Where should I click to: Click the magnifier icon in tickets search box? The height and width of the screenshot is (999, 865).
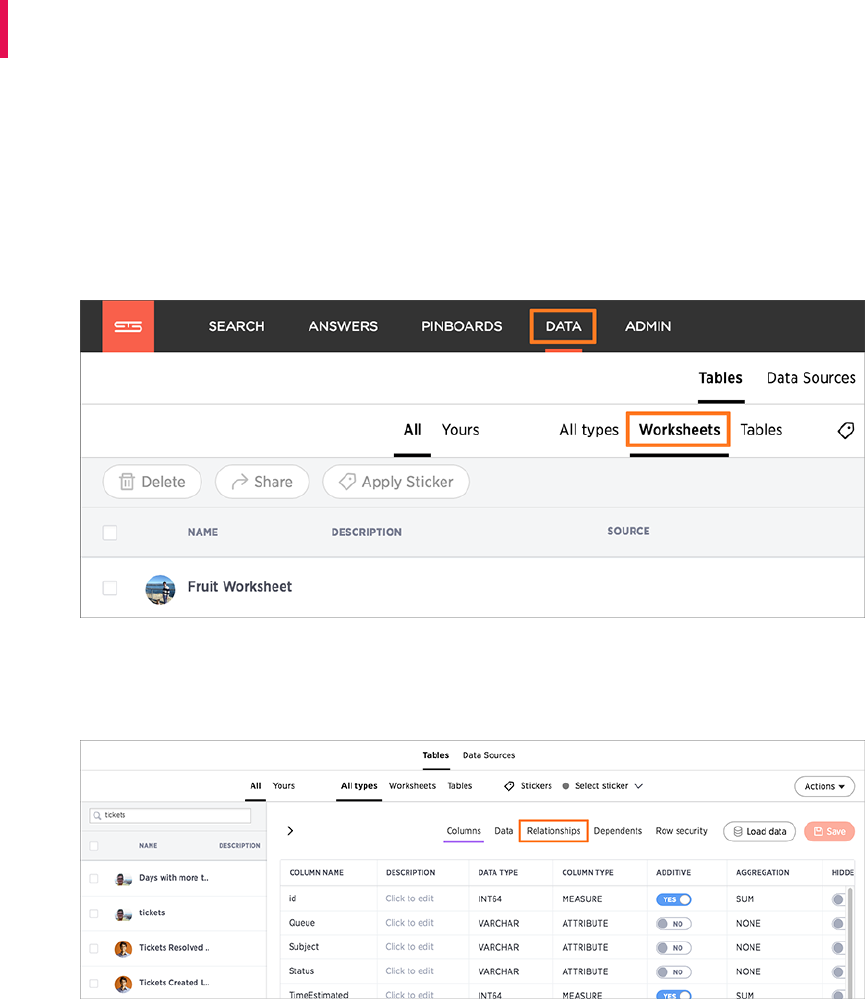[x=97, y=816]
